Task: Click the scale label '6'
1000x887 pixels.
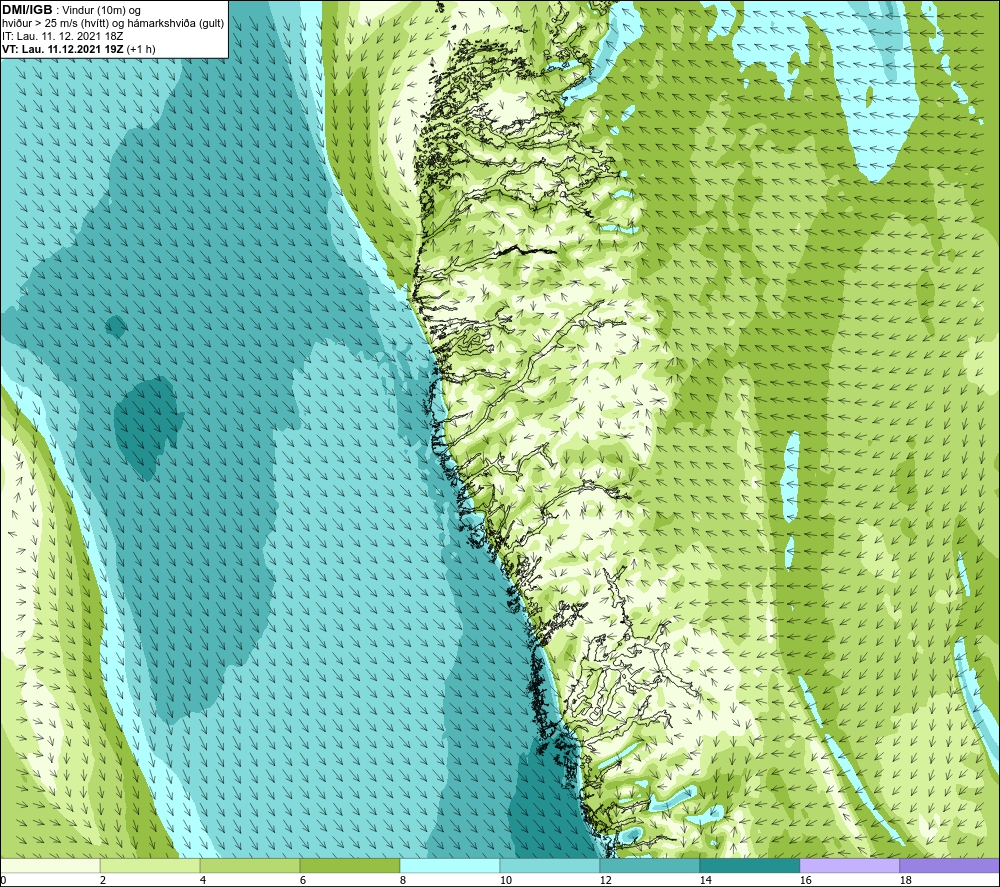Action: click(303, 881)
